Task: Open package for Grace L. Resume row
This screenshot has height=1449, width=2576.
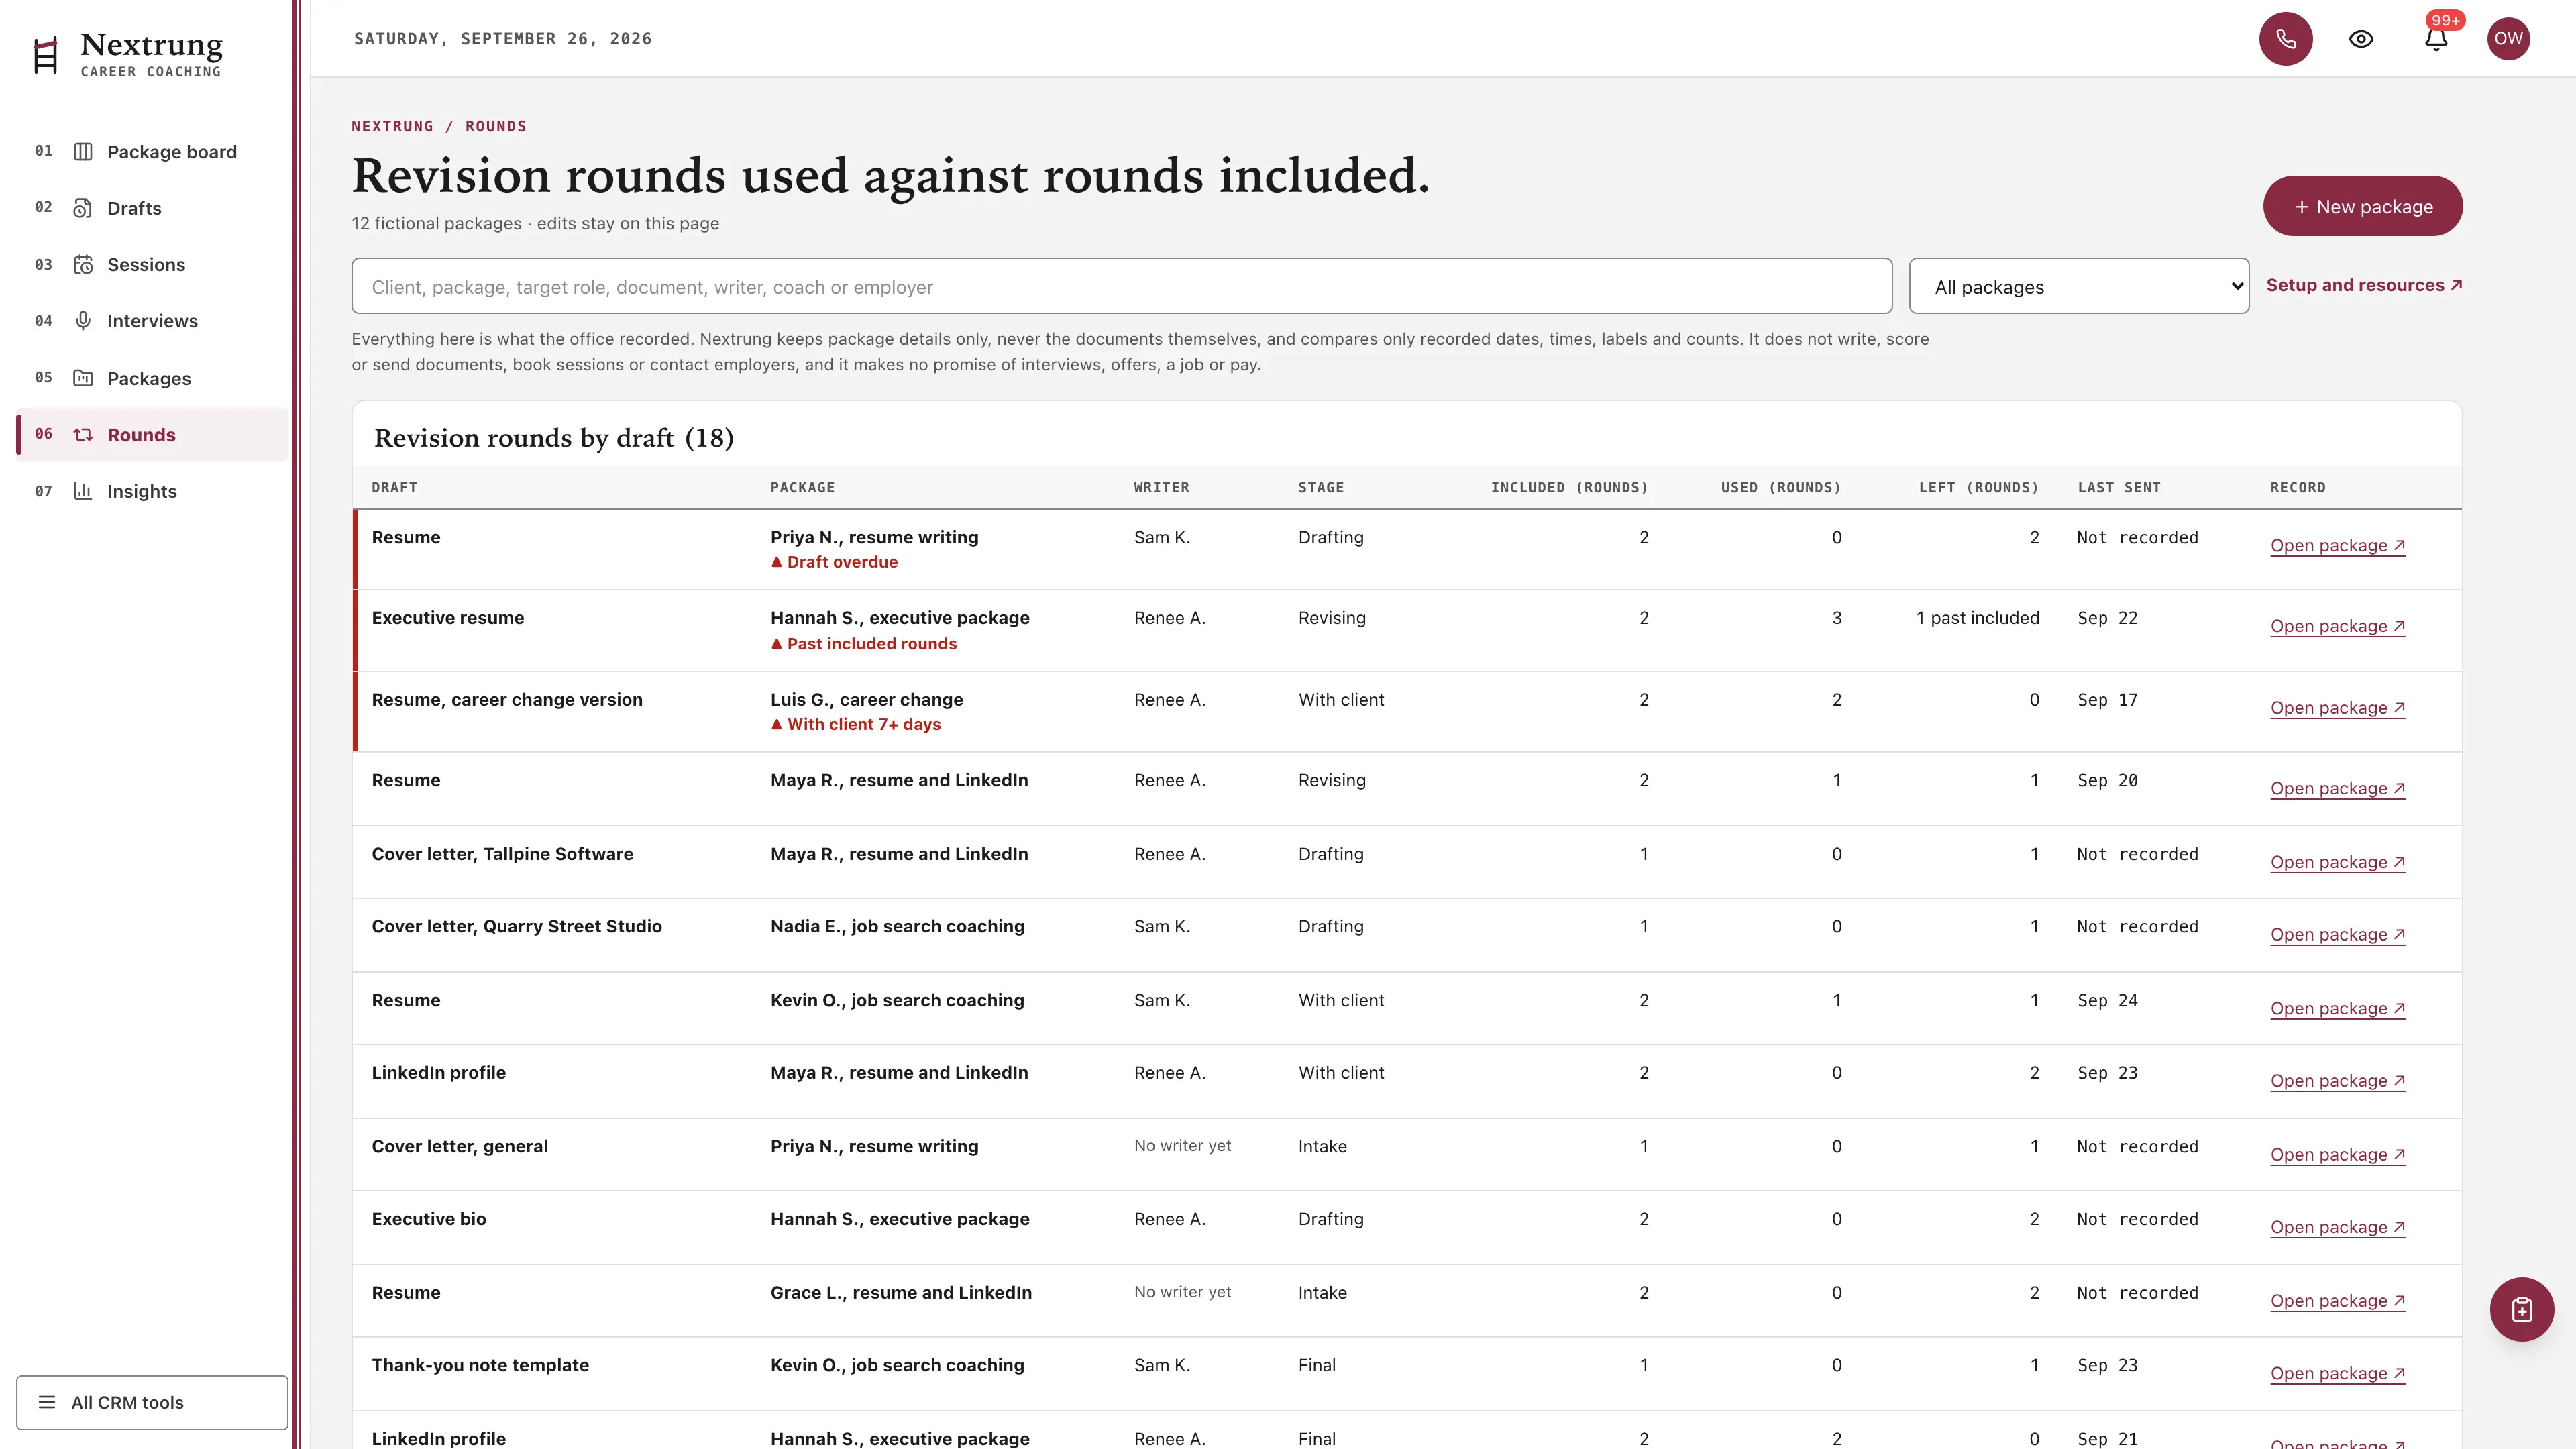Action: tap(2337, 1301)
